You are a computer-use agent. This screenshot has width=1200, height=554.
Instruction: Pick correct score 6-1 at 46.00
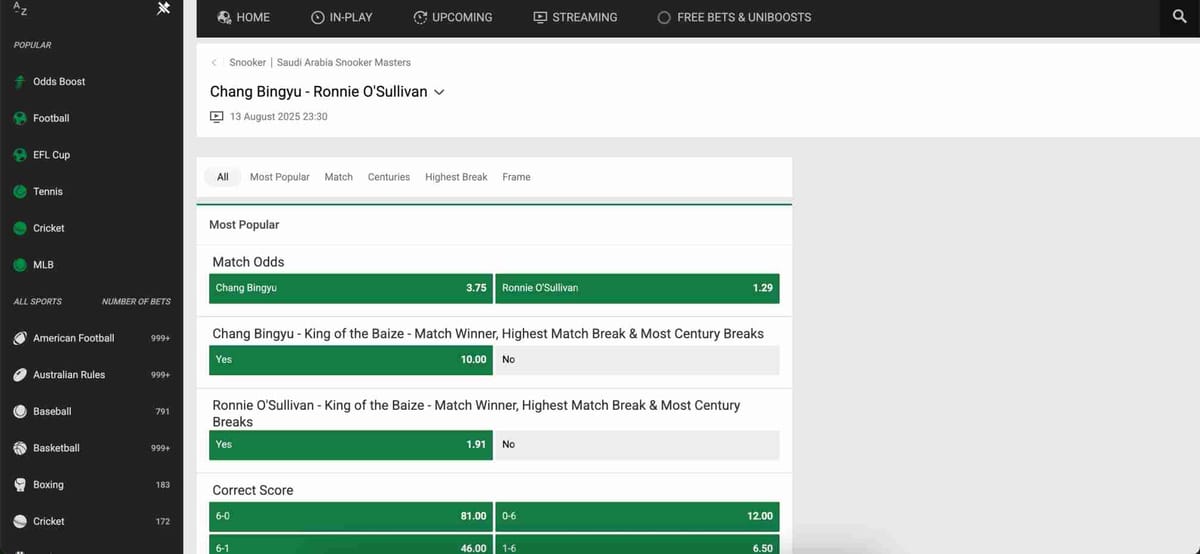tap(351, 546)
